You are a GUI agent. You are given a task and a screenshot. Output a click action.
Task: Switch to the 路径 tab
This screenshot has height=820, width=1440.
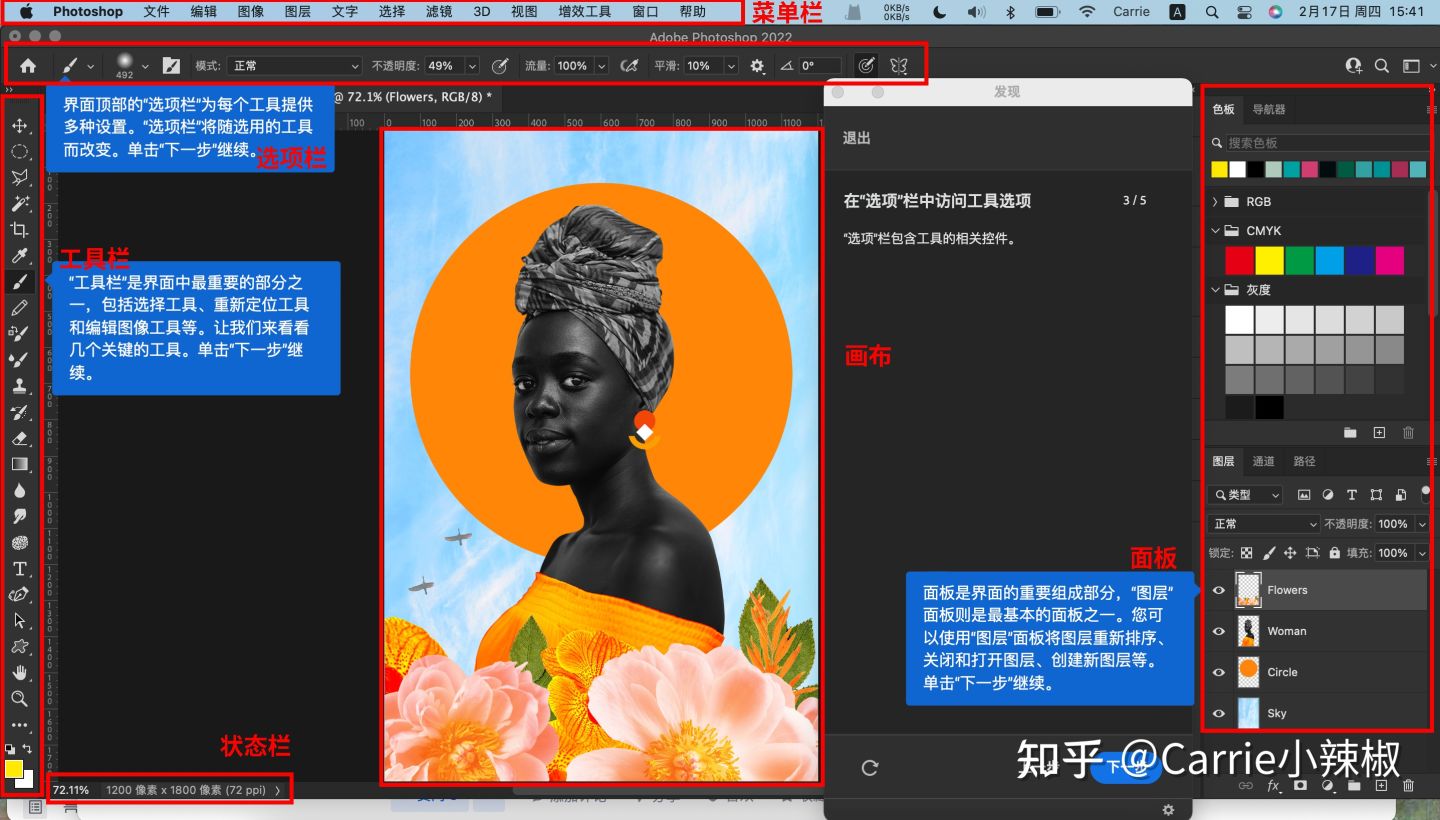pyautogui.click(x=1304, y=461)
